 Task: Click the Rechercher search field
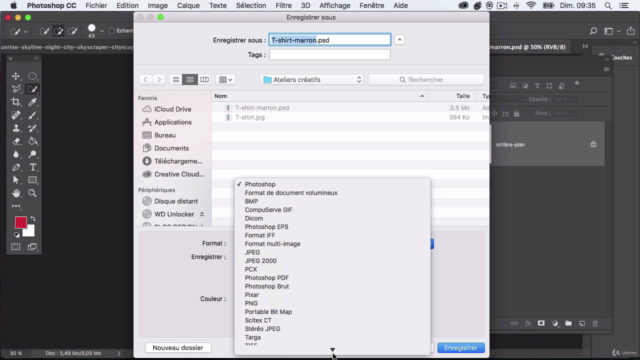pyautogui.click(x=426, y=80)
